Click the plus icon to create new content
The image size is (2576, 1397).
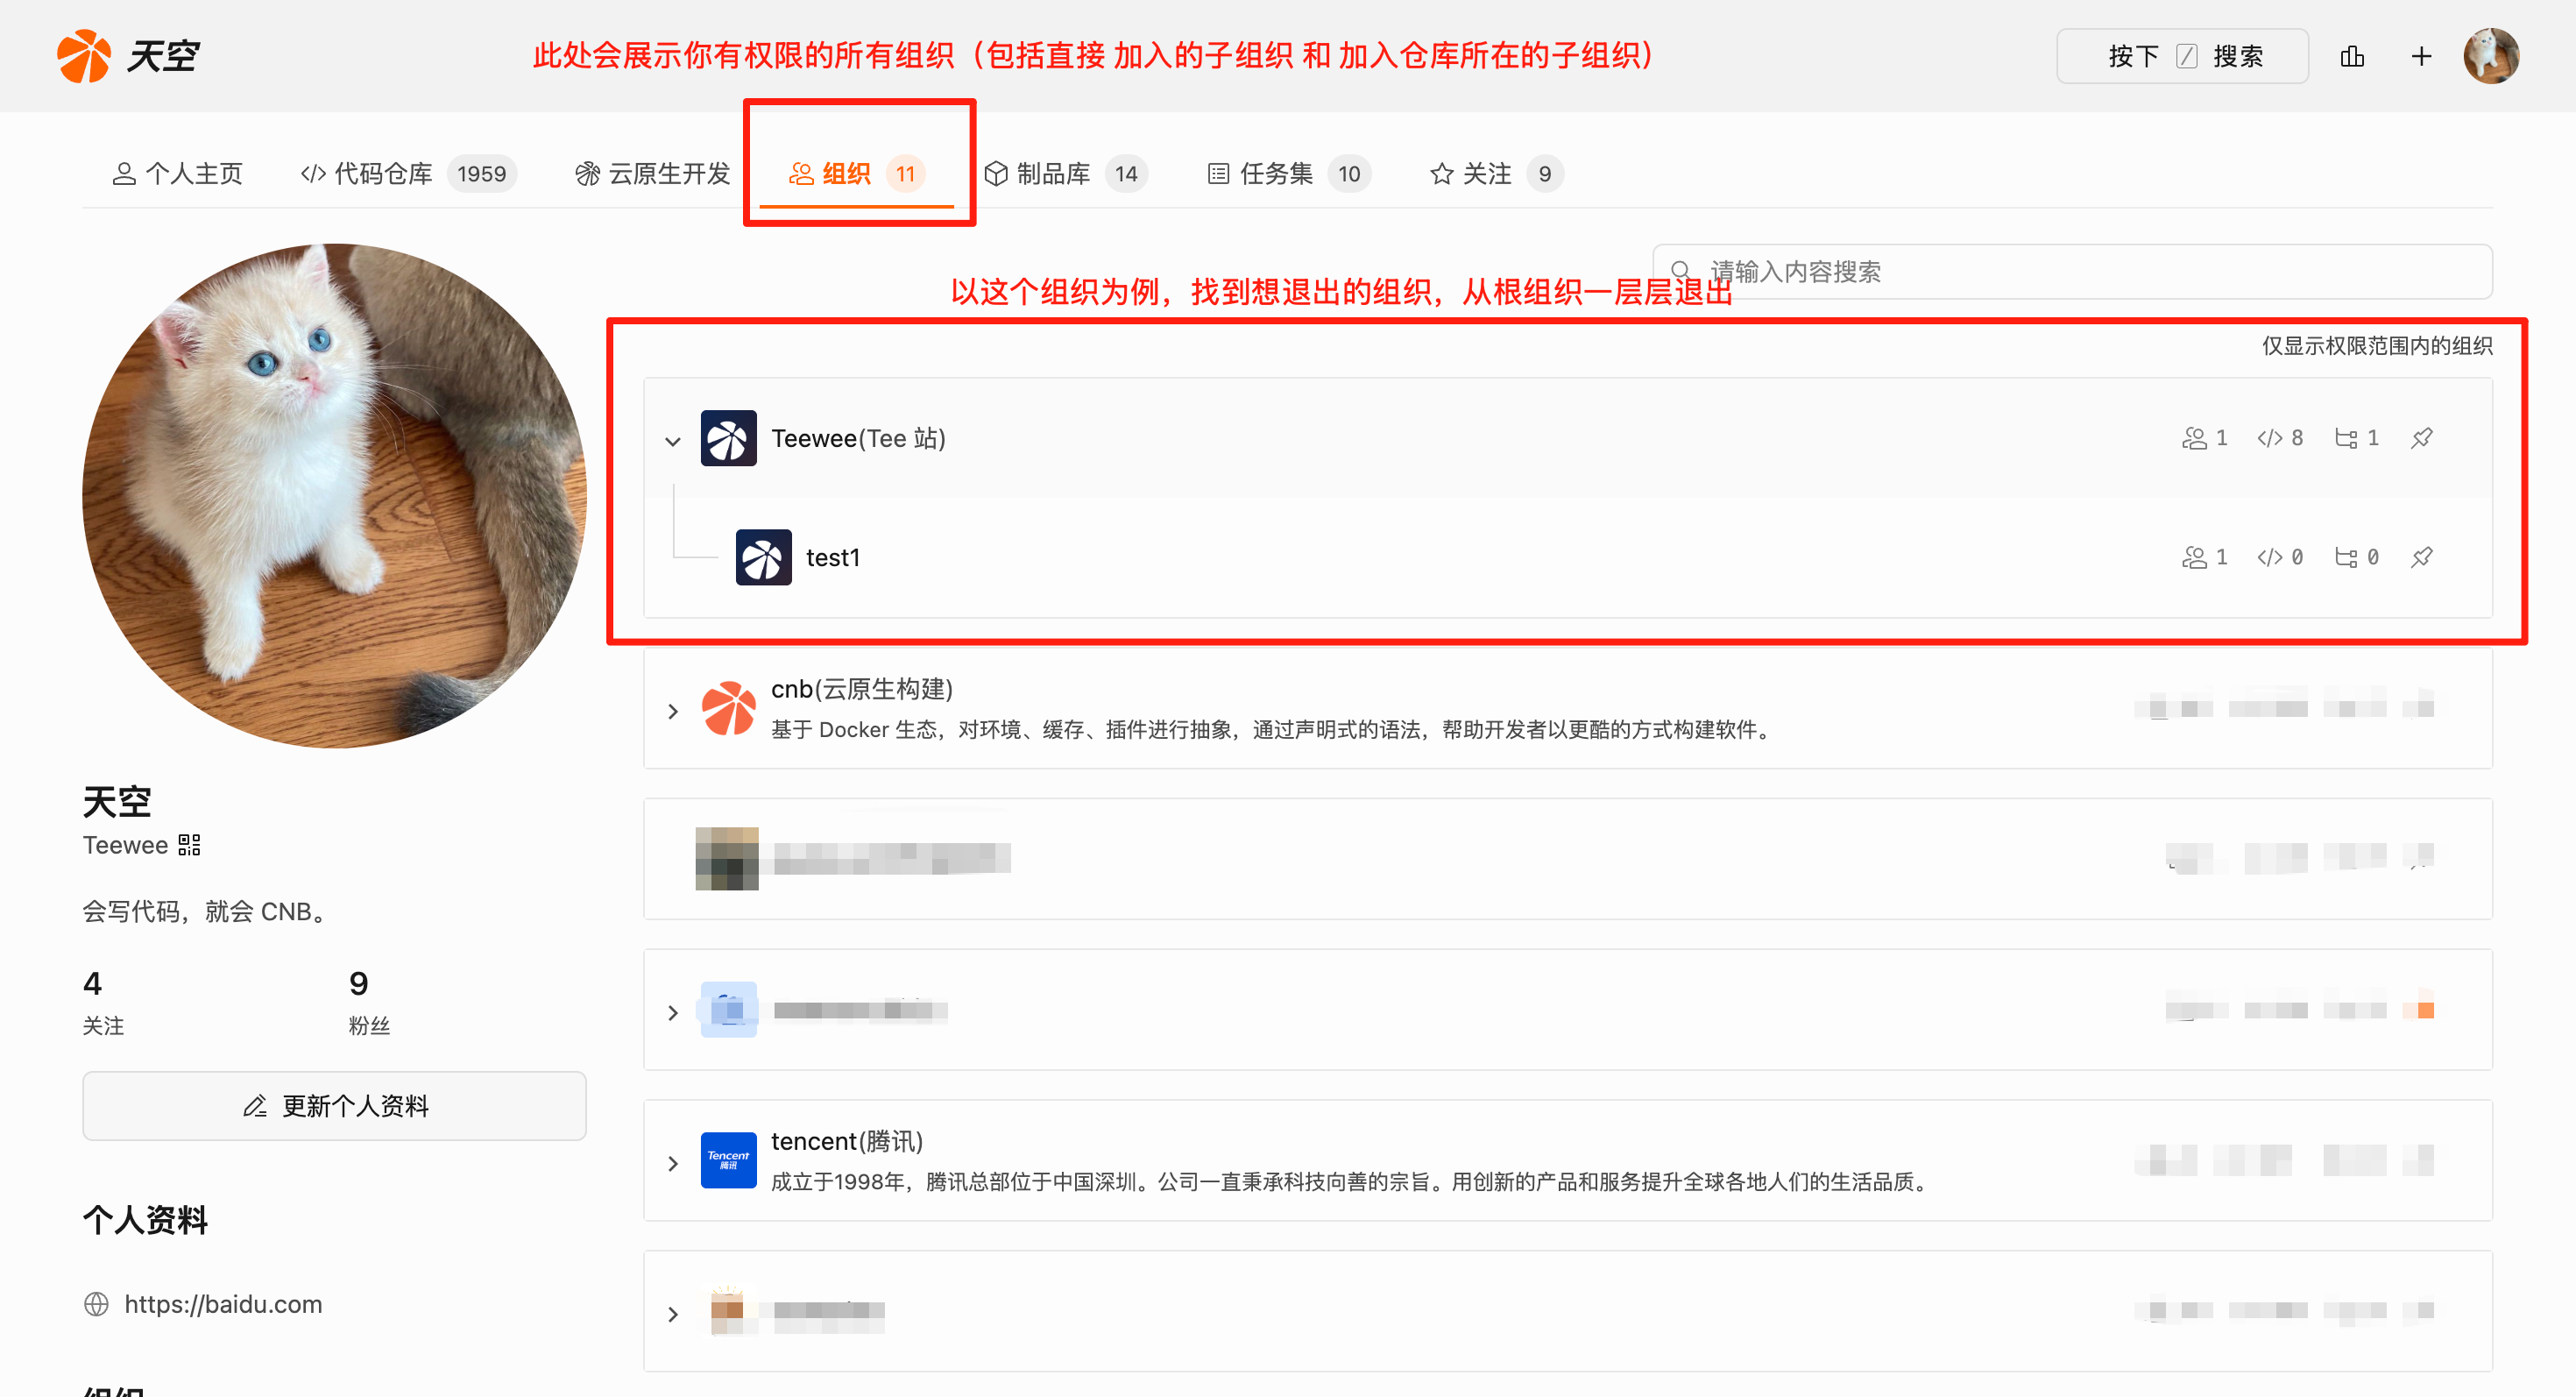point(2421,56)
